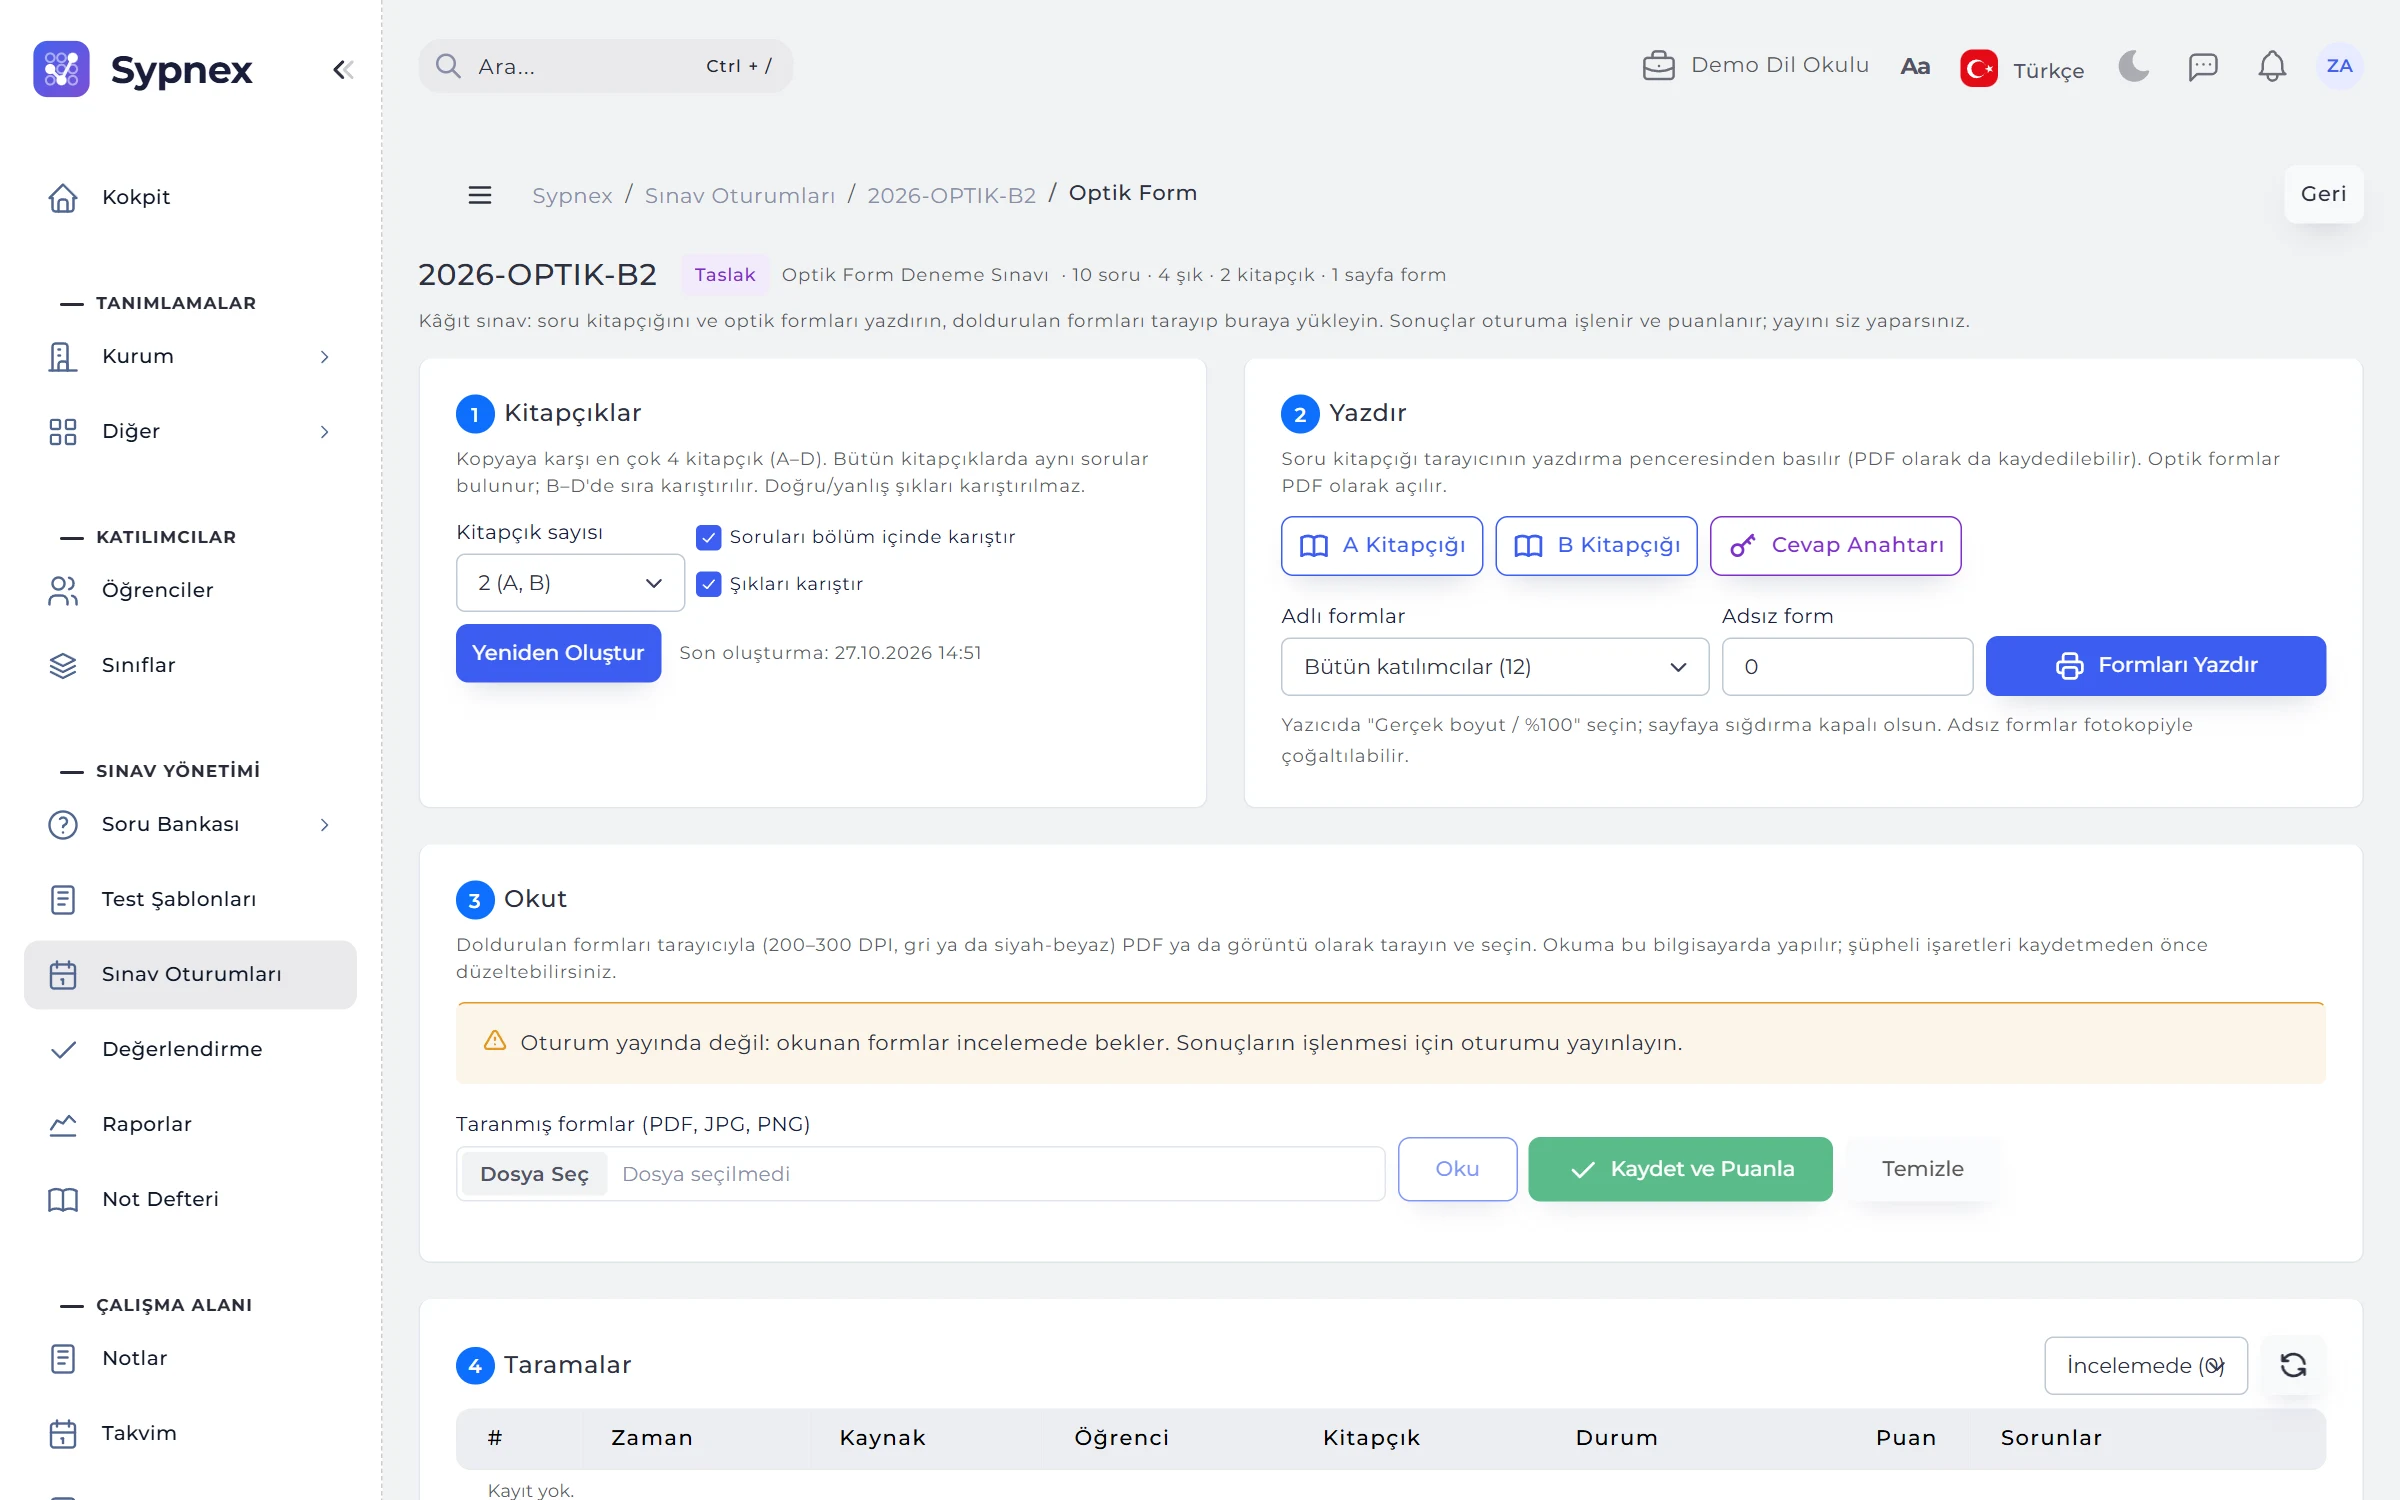The width and height of the screenshot is (2400, 1500).
Task: Click Geri button
Action: point(2323,194)
